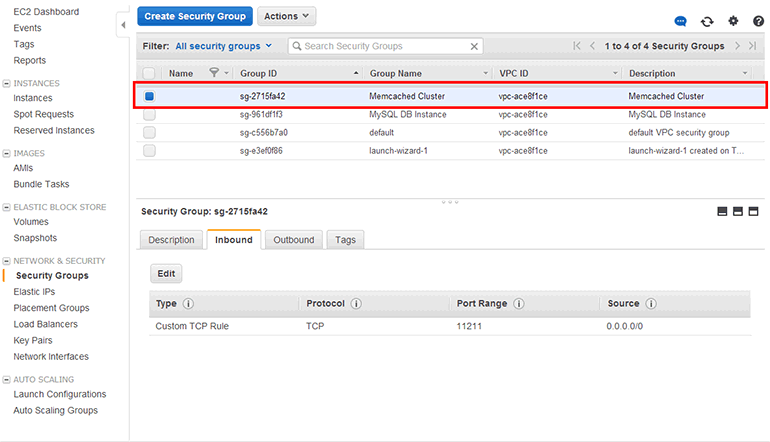
Task: Clear the search box with X icon
Action: pos(474,46)
